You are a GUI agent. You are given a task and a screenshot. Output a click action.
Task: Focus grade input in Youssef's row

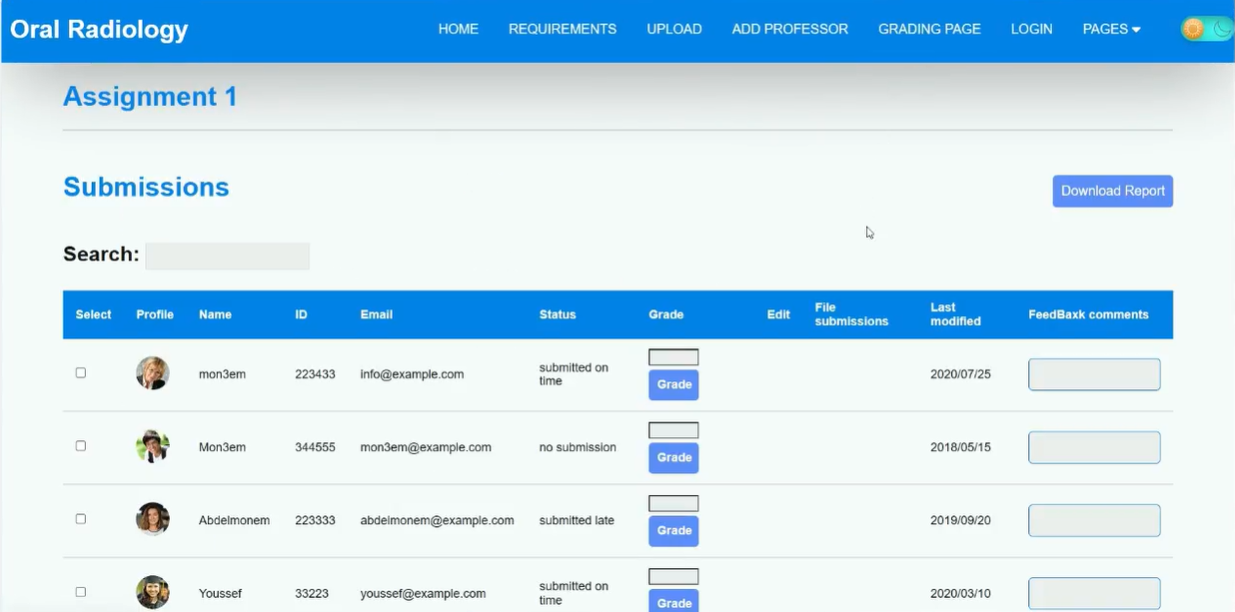click(673, 577)
